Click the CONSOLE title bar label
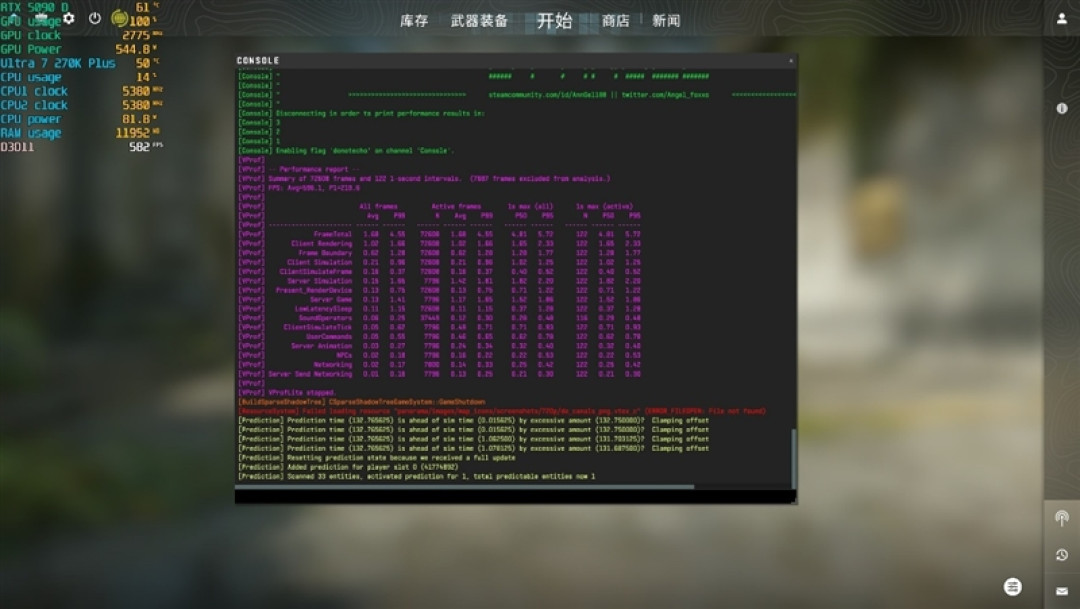 [258, 61]
